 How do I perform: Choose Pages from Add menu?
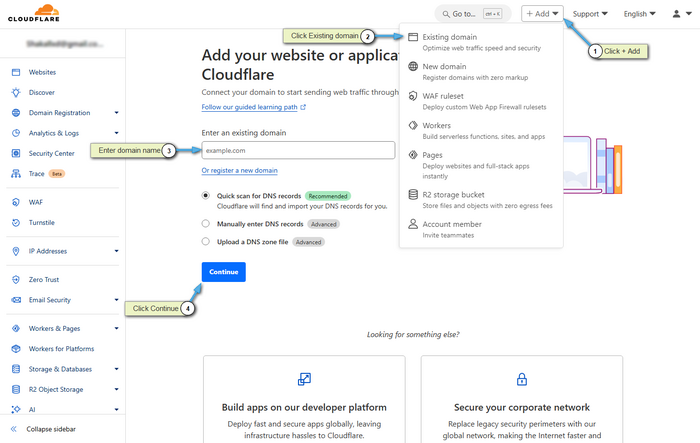pyautogui.click(x=481, y=165)
